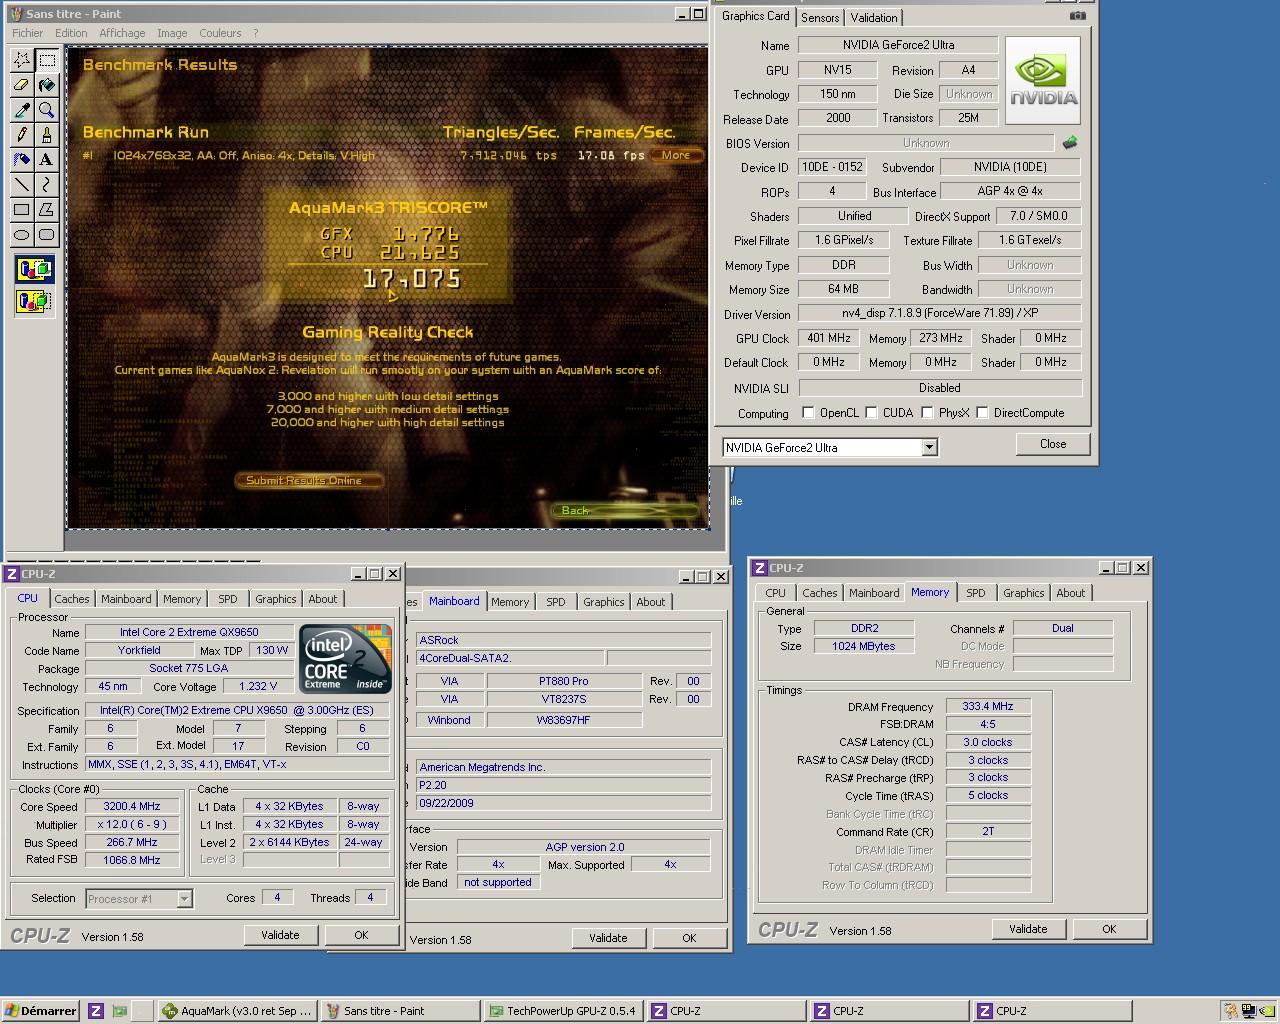The image size is (1280, 1024).
Task: Click OK in the CPU-Z CPU window
Action: click(x=361, y=935)
